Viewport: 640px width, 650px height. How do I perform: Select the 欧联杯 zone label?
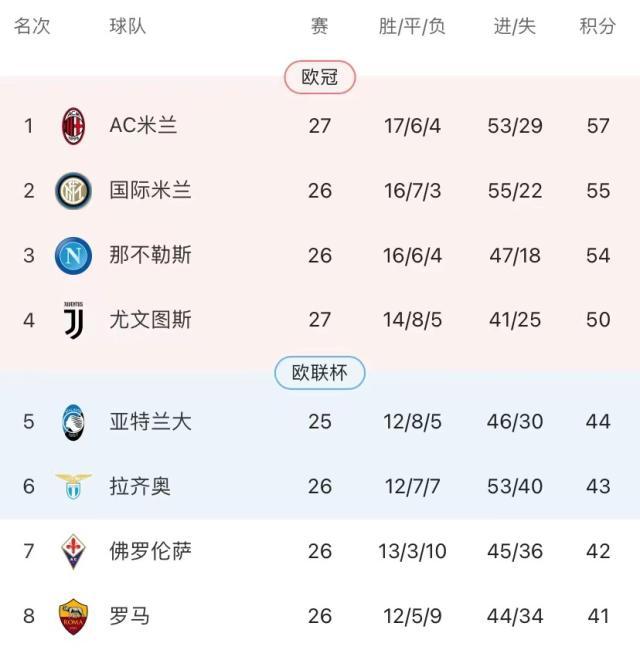[x=320, y=373]
